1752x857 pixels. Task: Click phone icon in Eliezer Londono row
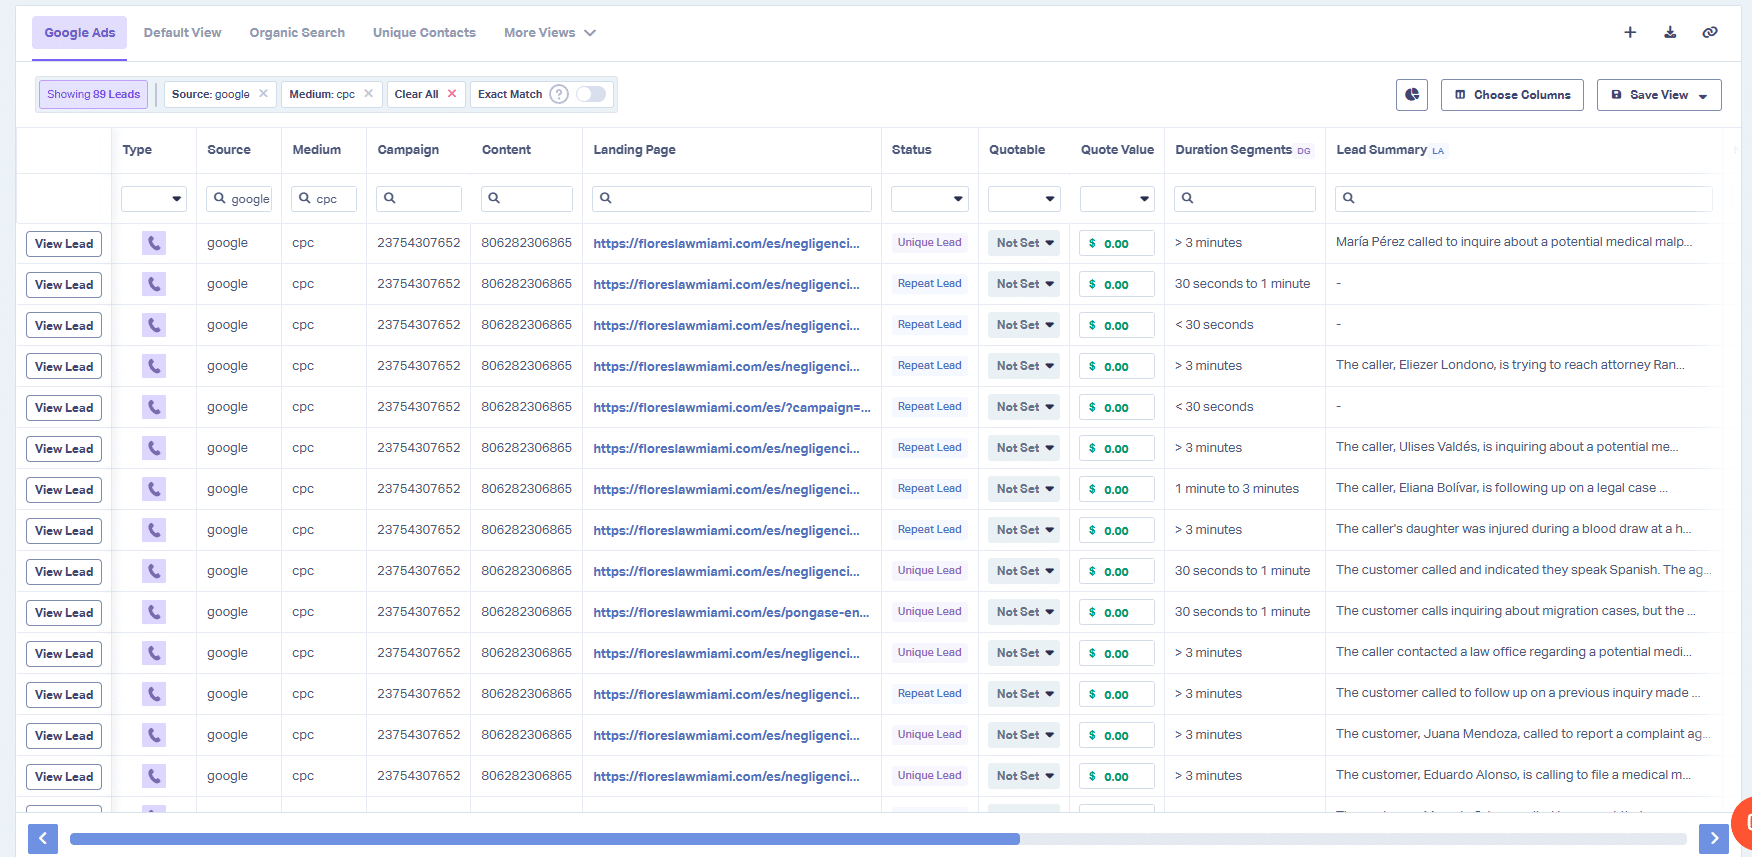(154, 366)
